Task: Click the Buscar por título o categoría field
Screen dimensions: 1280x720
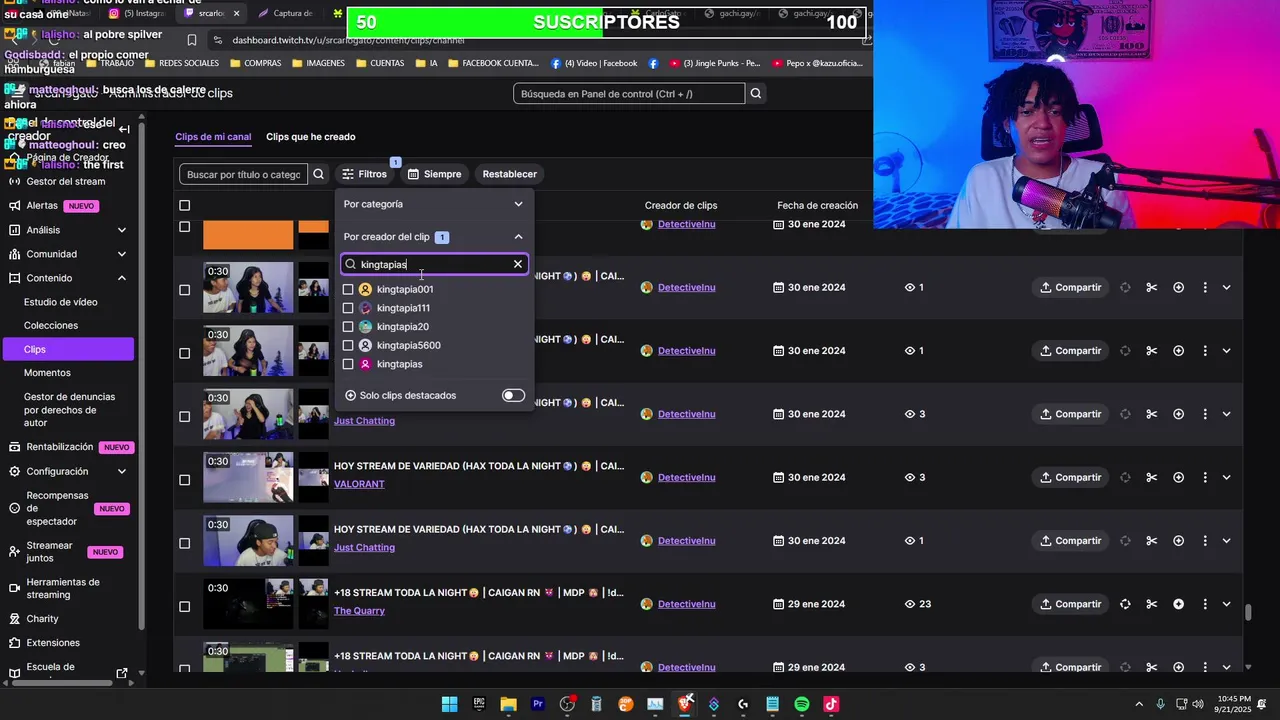Action: pos(243,174)
